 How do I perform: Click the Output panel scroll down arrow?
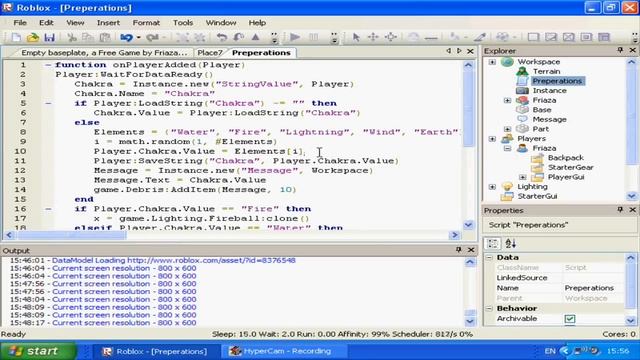click(x=470, y=322)
